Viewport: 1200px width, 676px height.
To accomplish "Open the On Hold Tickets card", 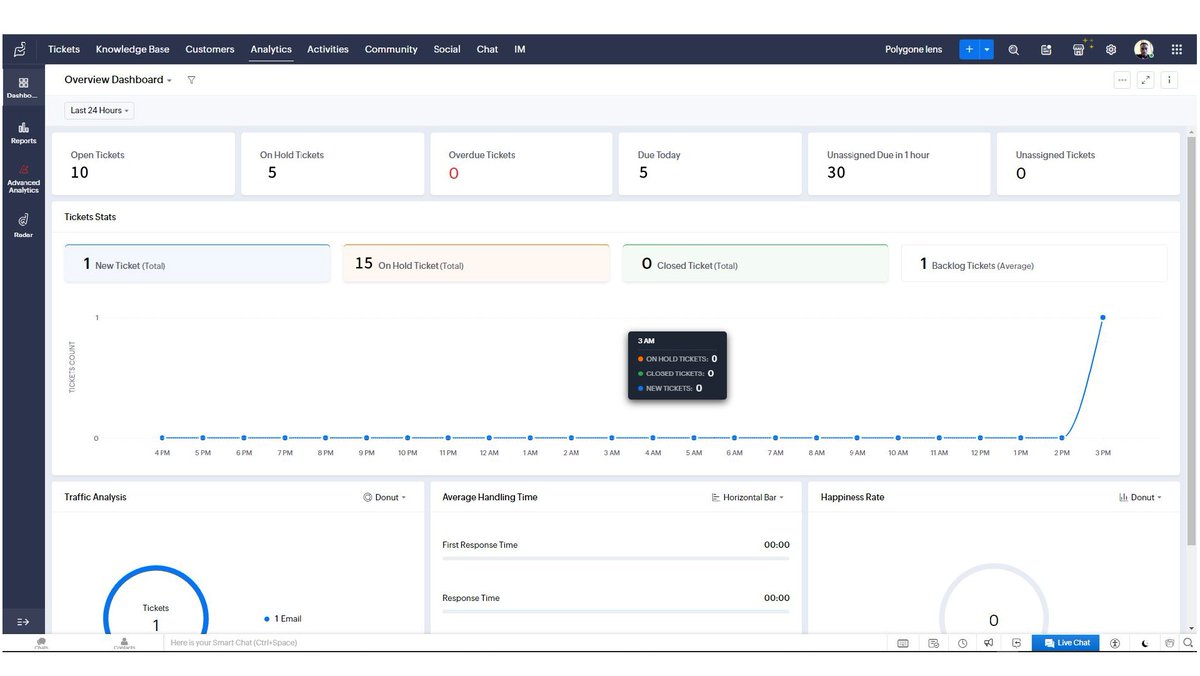I will pos(330,164).
